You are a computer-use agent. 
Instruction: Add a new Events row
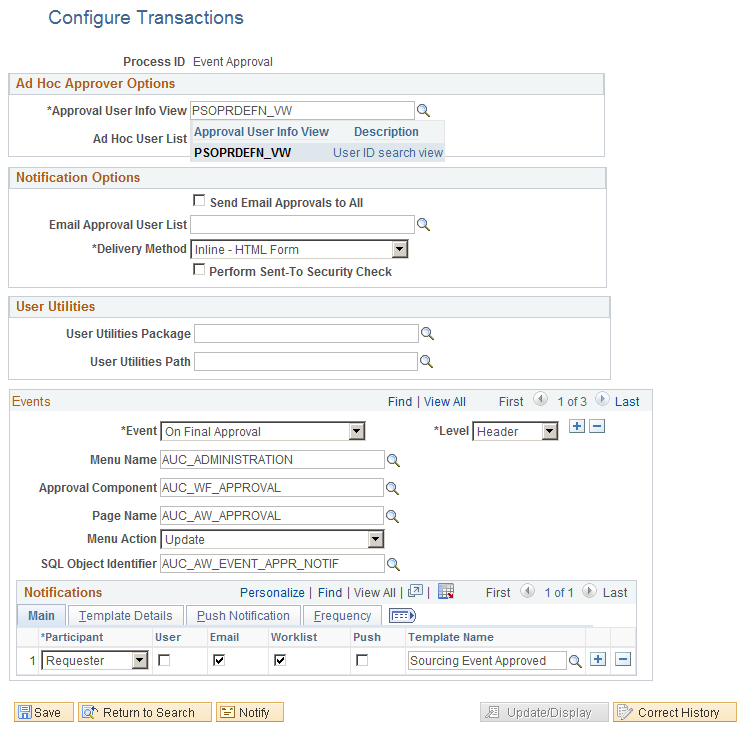577,426
